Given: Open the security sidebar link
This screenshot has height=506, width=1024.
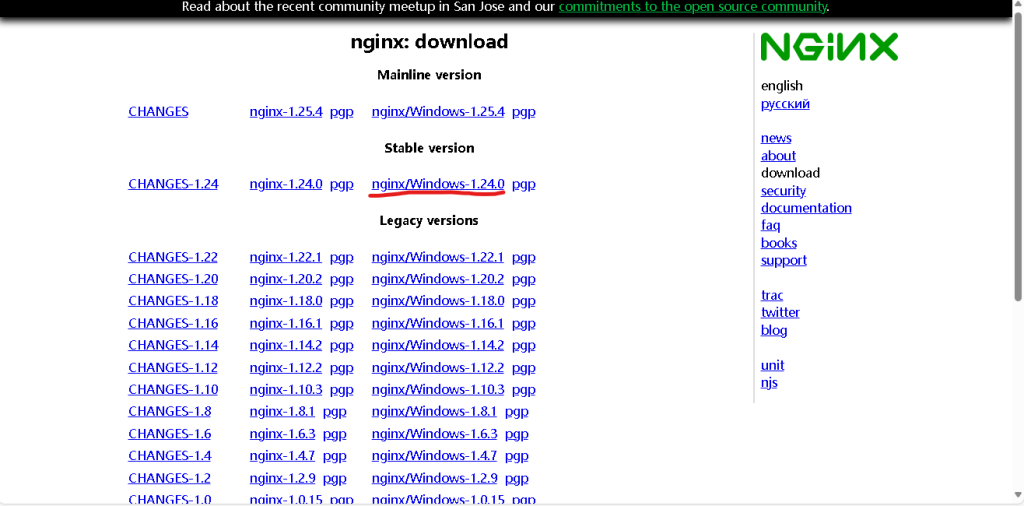Looking at the screenshot, I should tap(783, 191).
